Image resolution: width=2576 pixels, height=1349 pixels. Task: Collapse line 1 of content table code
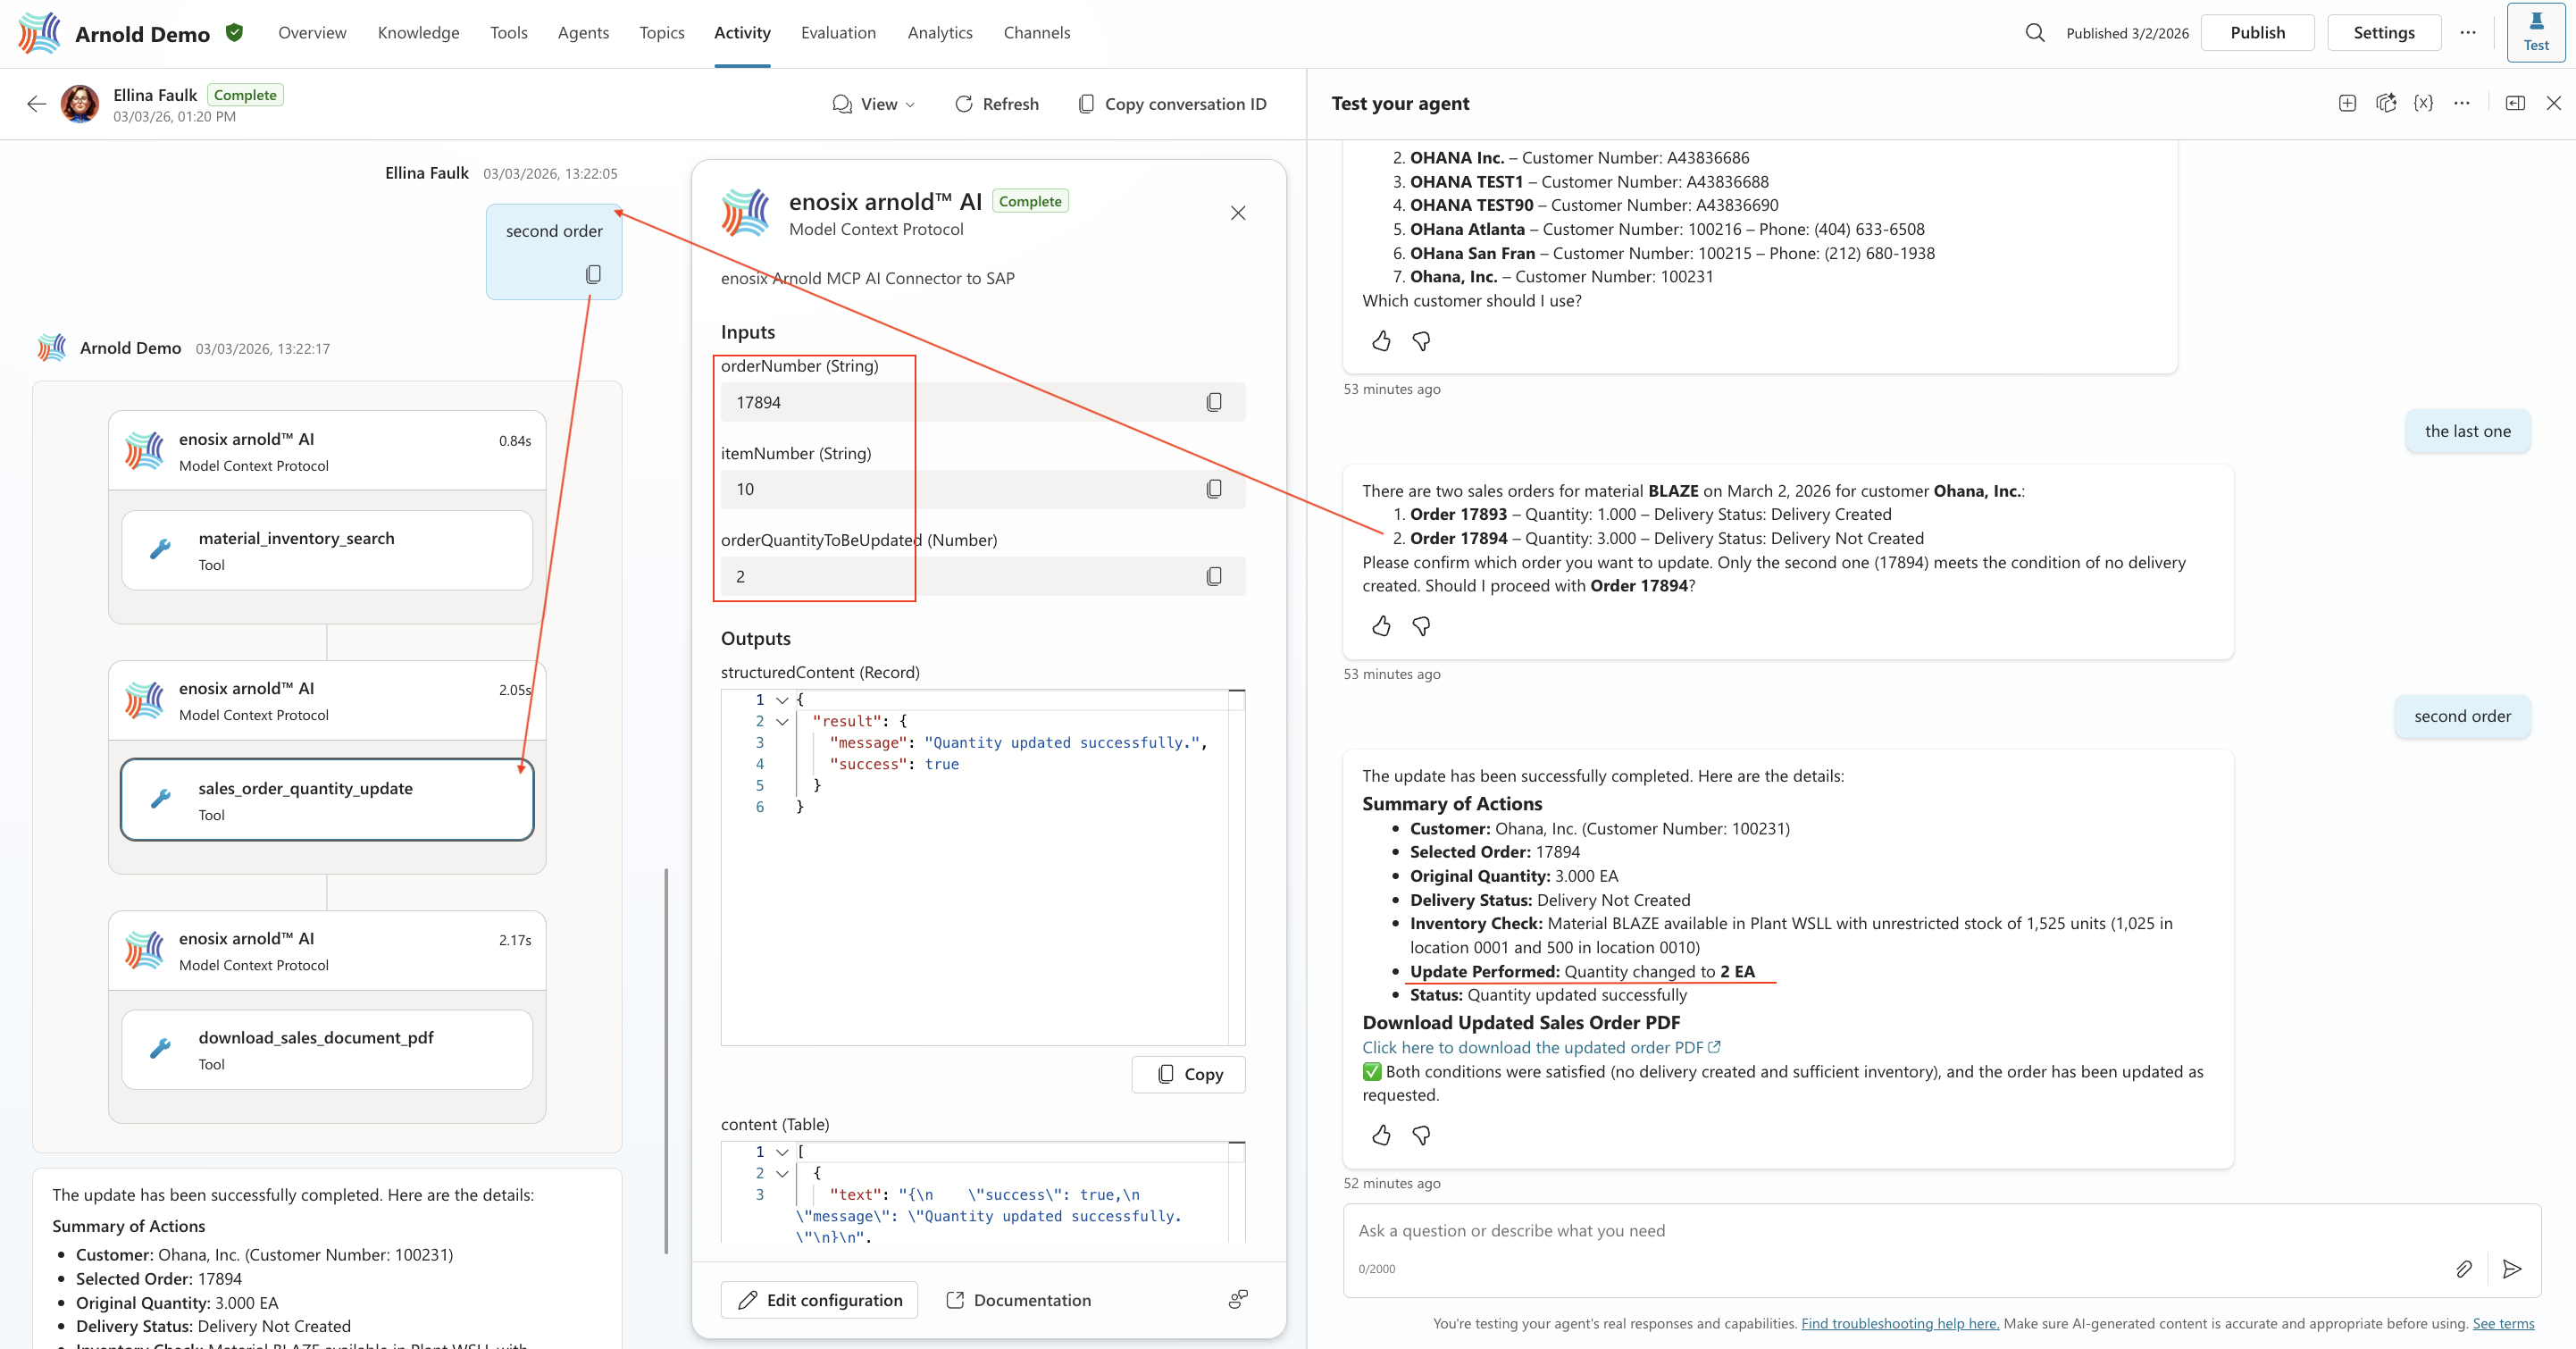click(782, 1152)
